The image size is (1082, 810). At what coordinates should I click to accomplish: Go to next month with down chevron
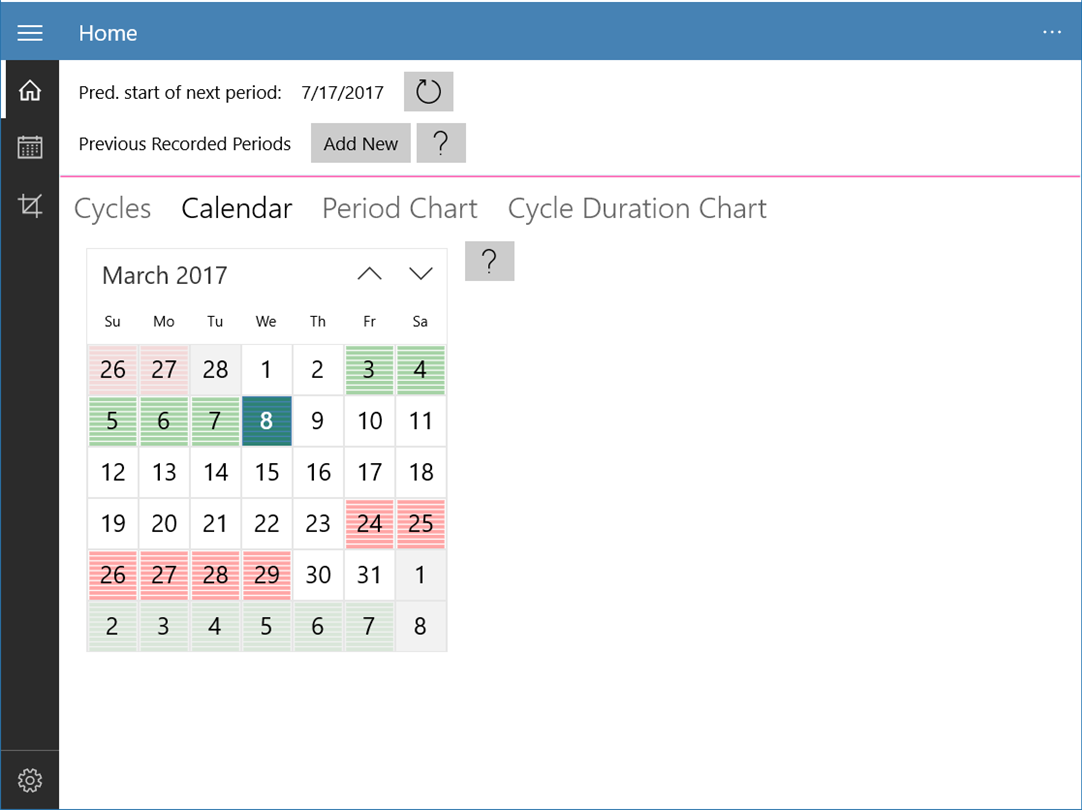[421, 274]
